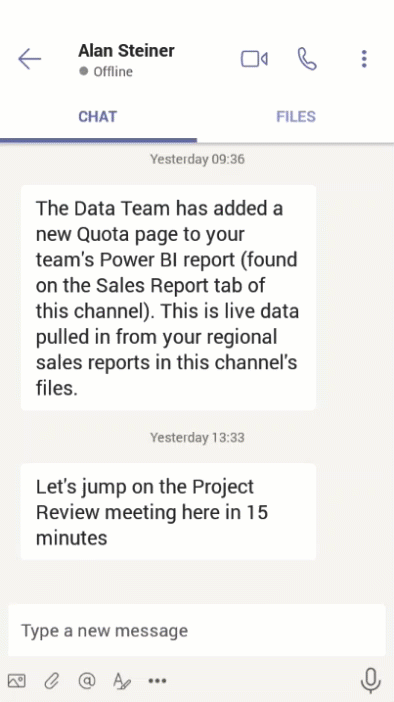Go back using the left arrow

(x=30, y=59)
